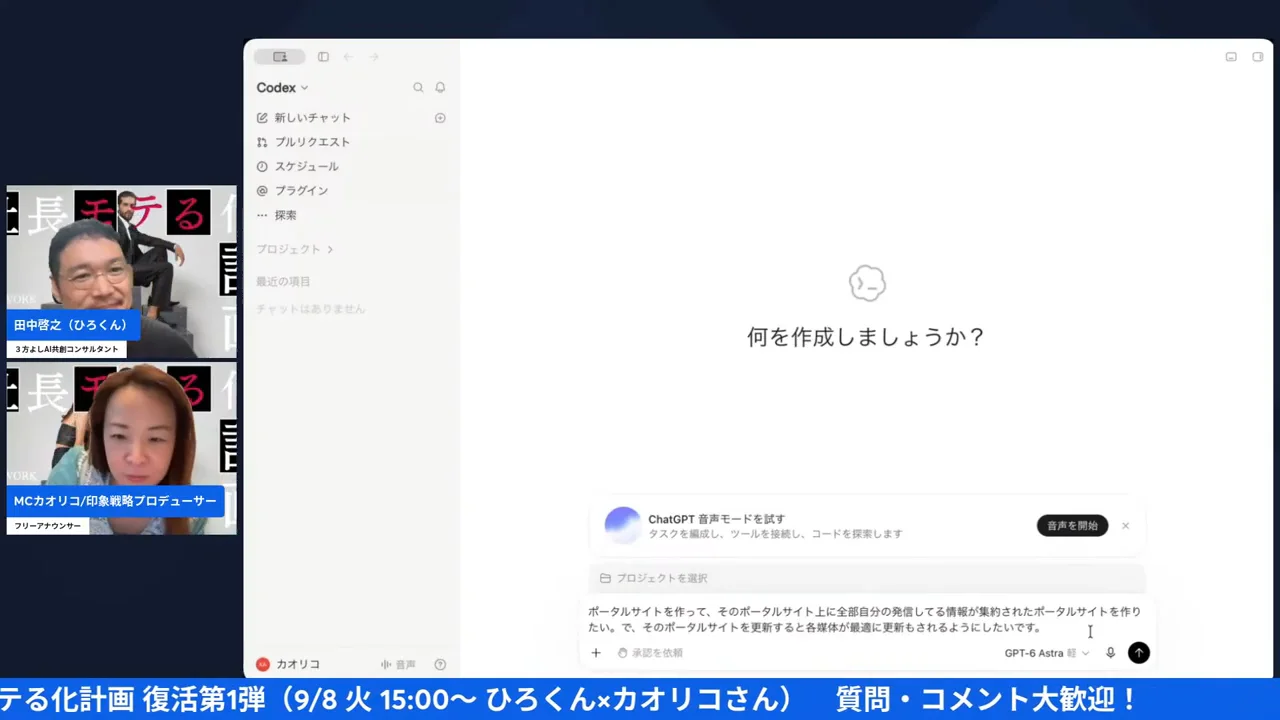Click the ChatGPT voice mode orb
This screenshot has width=1280, height=720.
click(622, 525)
